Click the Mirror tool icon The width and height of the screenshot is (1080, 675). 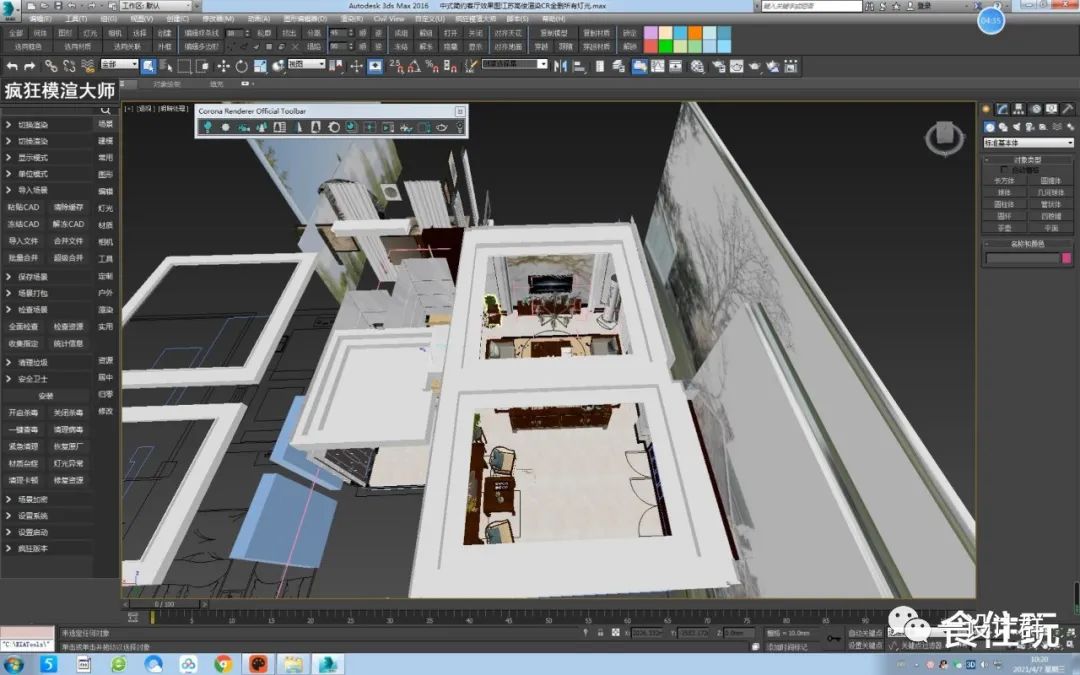tap(561, 66)
